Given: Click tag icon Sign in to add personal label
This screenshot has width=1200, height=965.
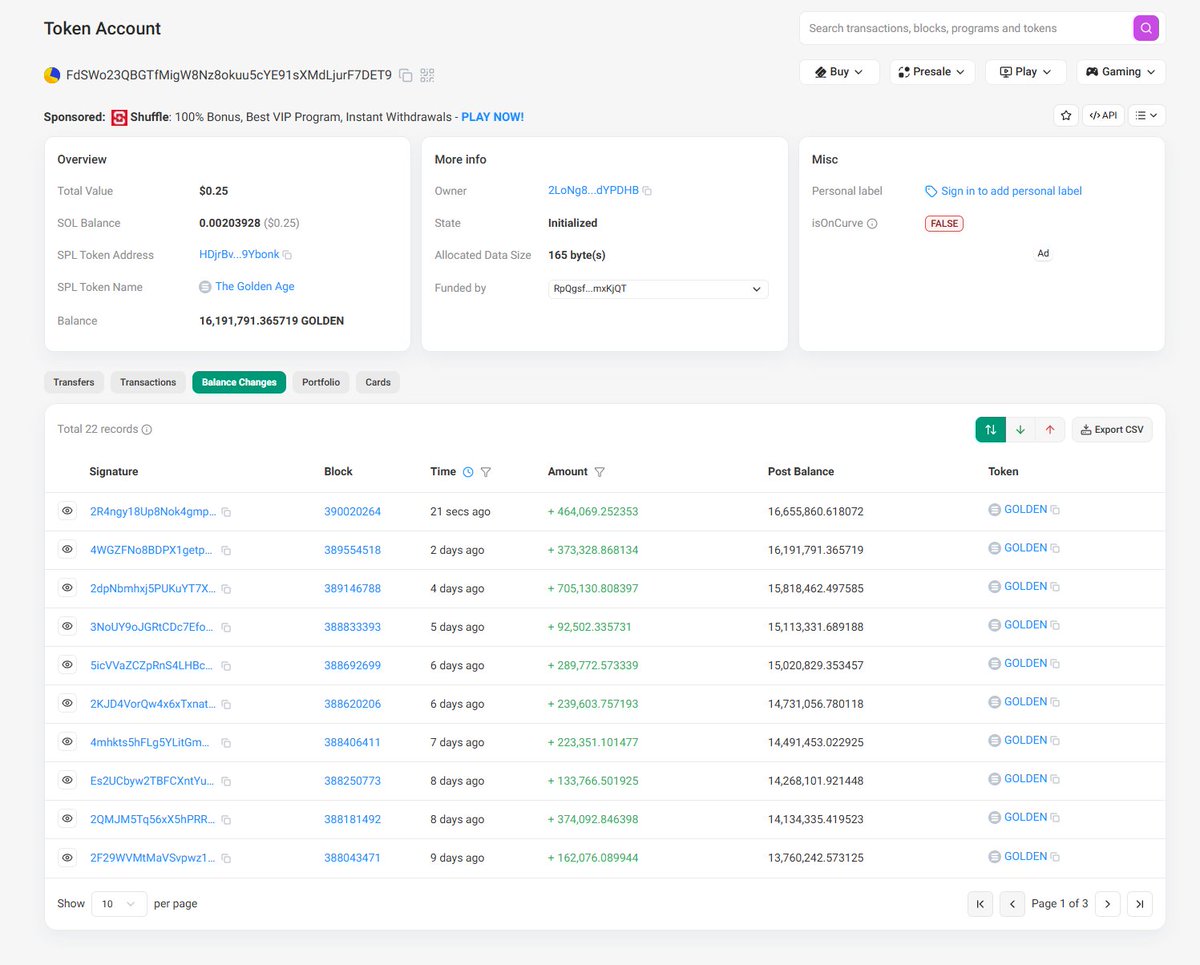Looking at the screenshot, I should (x=931, y=191).
